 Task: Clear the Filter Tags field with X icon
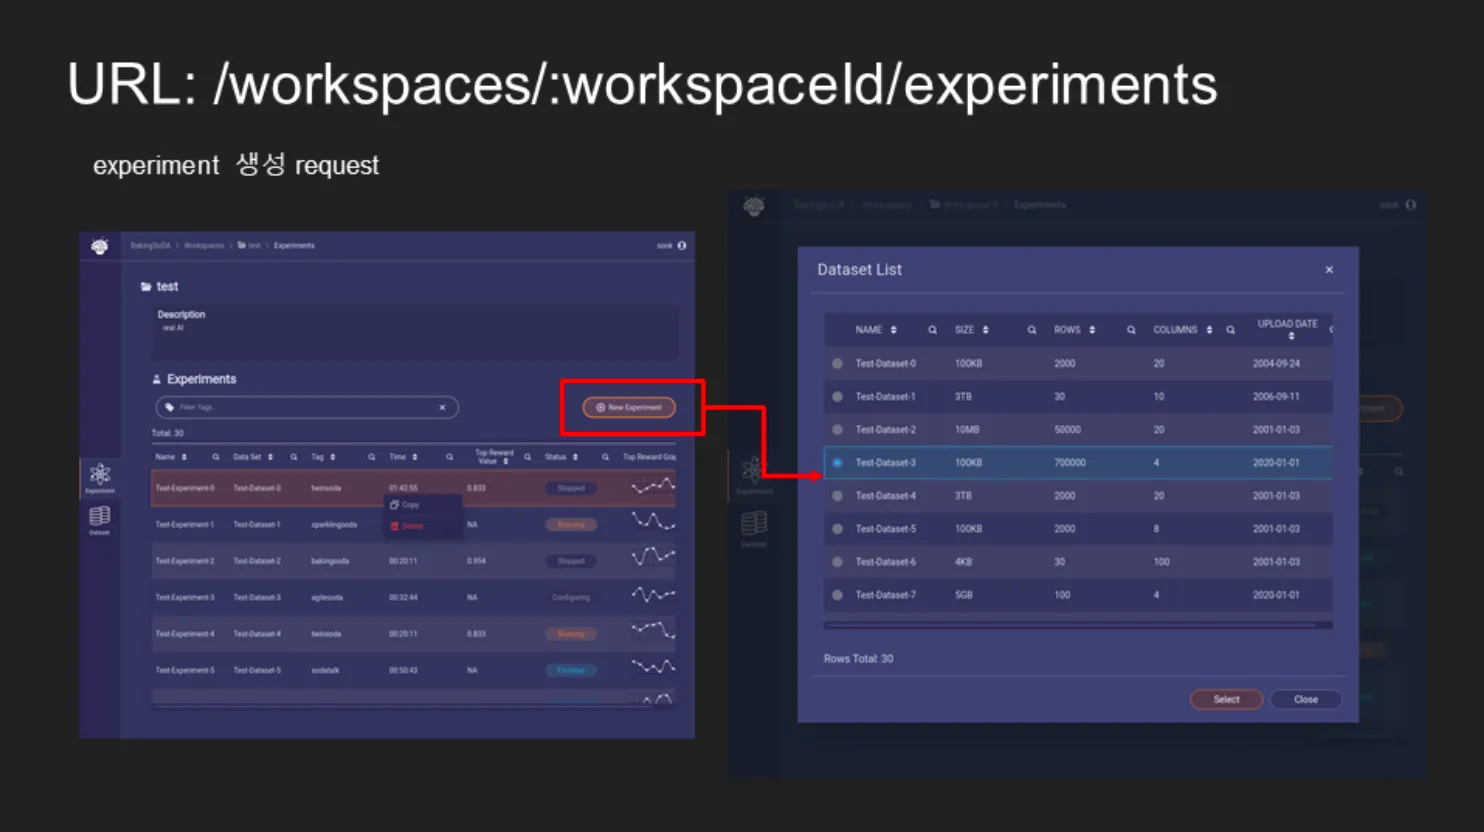pos(442,407)
